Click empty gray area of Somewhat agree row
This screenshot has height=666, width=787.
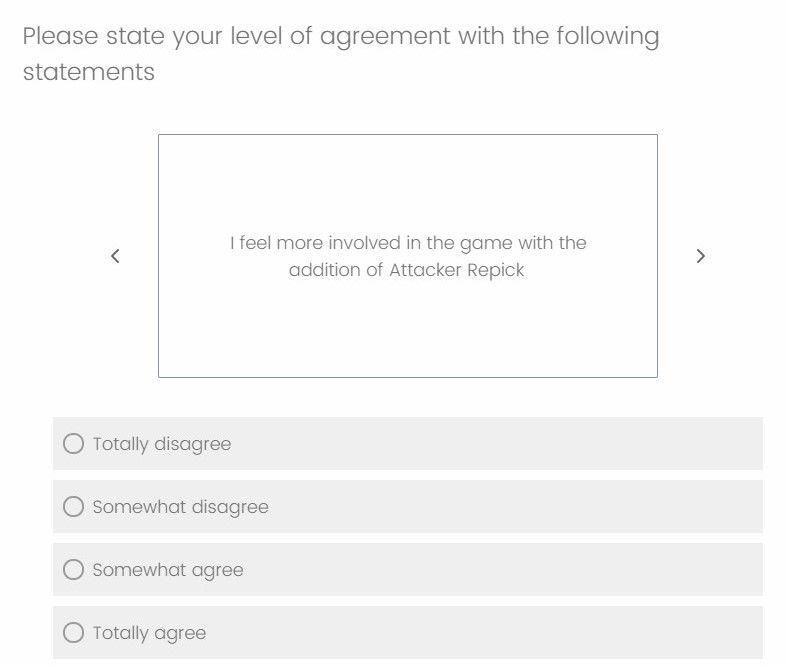tap(503, 570)
